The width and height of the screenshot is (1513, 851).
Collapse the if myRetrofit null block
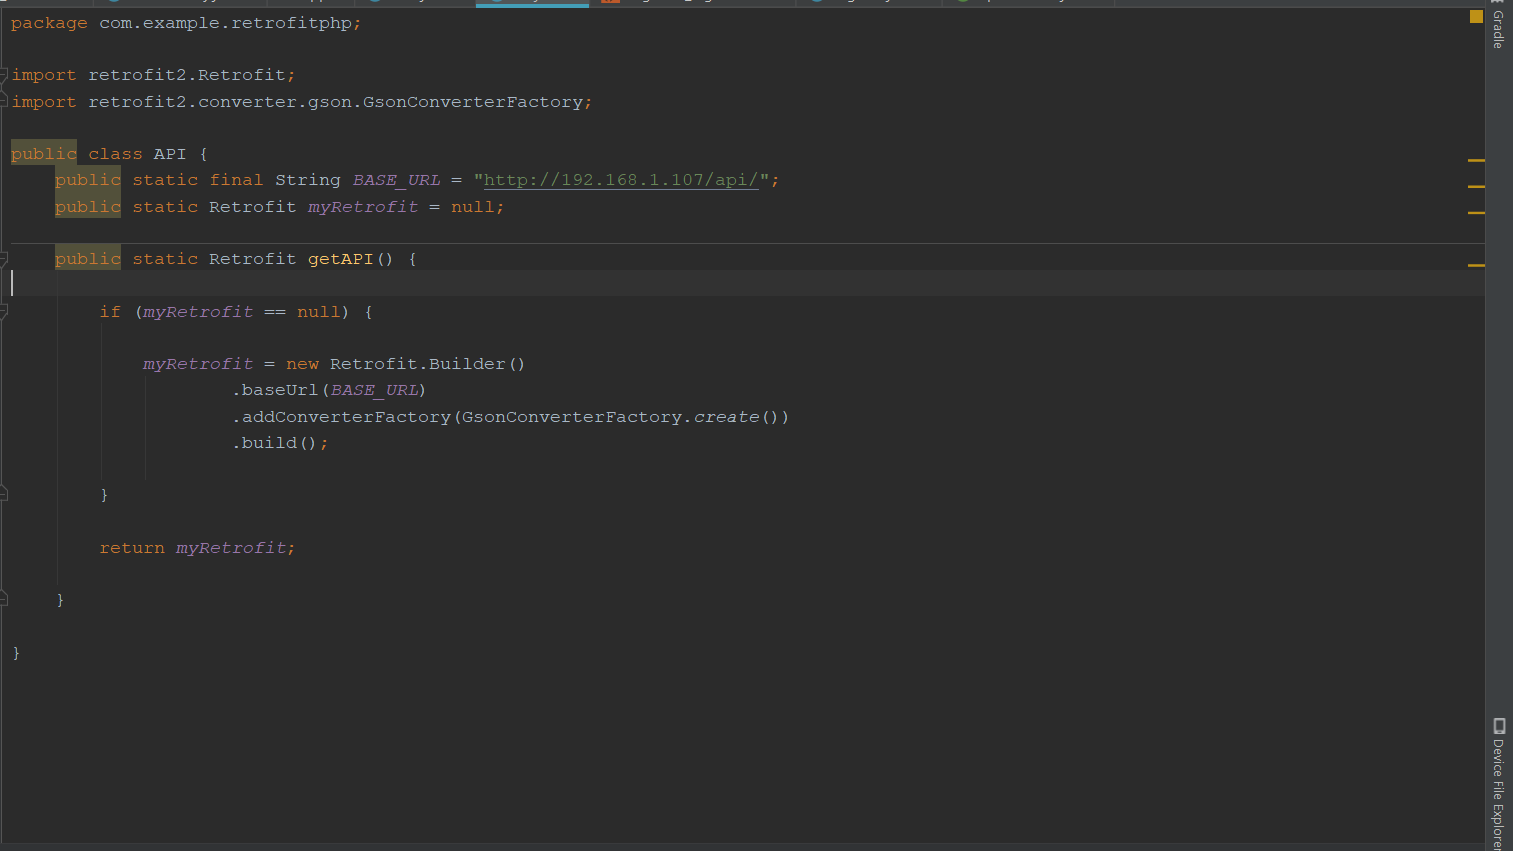(x=4, y=311)
